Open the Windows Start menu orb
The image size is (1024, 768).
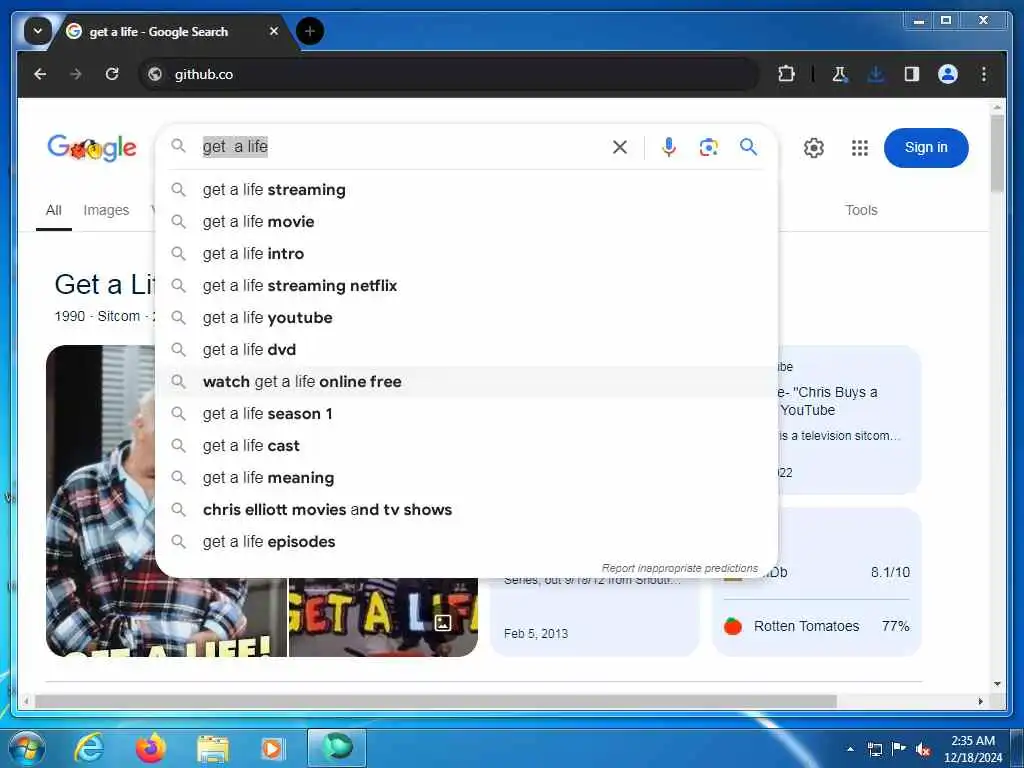[27, 748]
